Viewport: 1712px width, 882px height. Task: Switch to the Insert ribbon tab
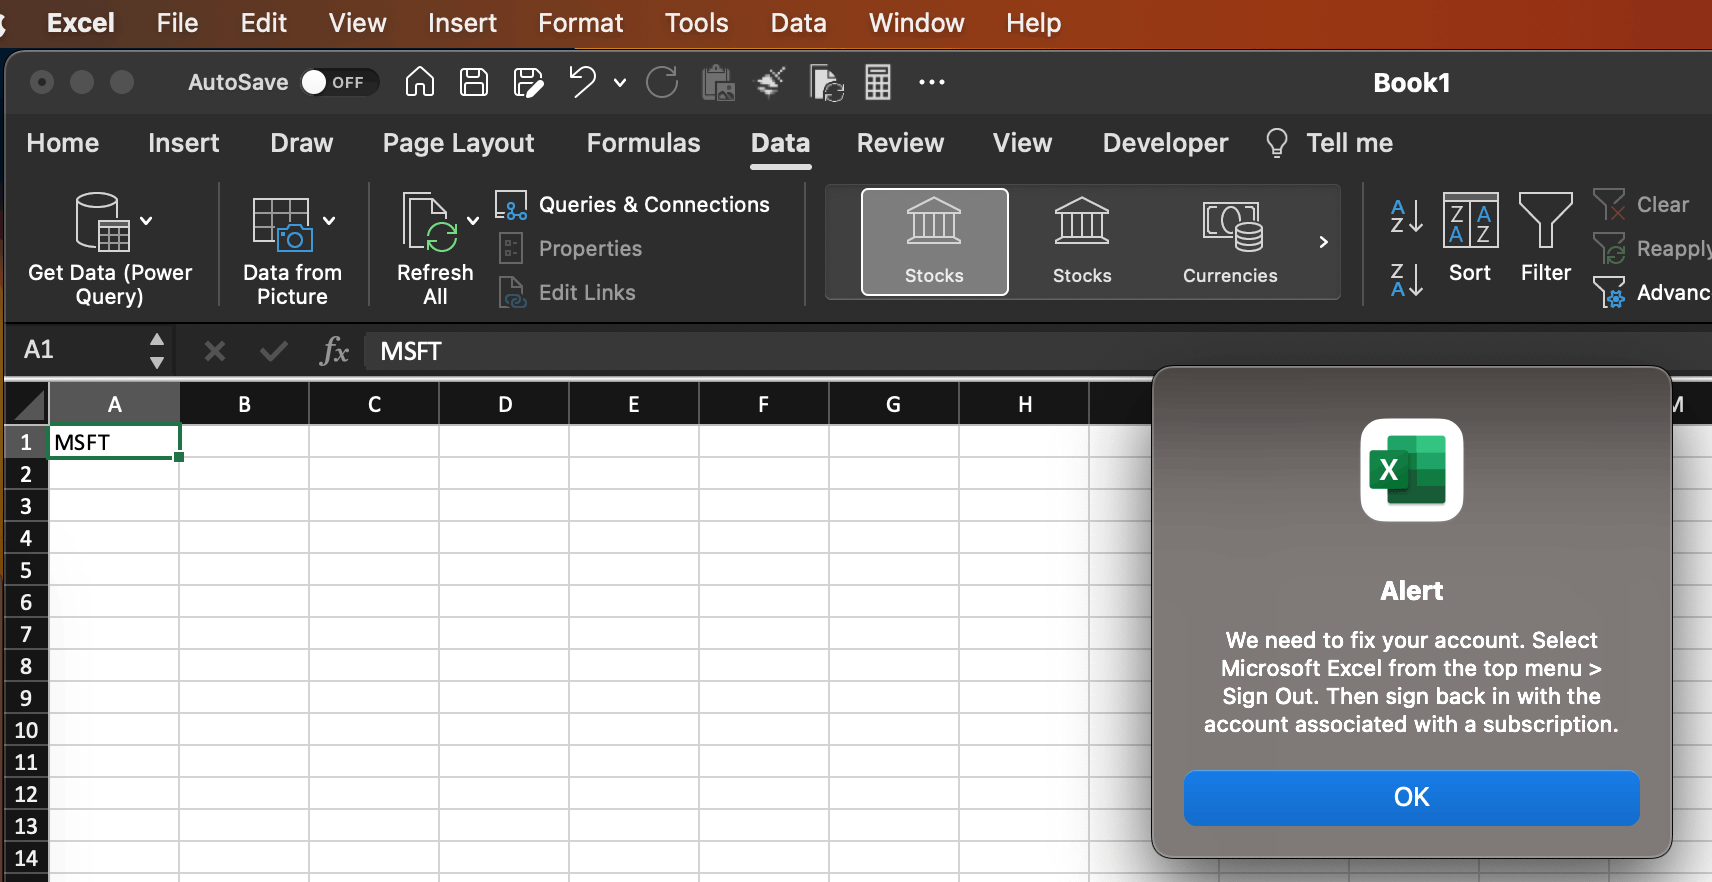click(184, 143)
